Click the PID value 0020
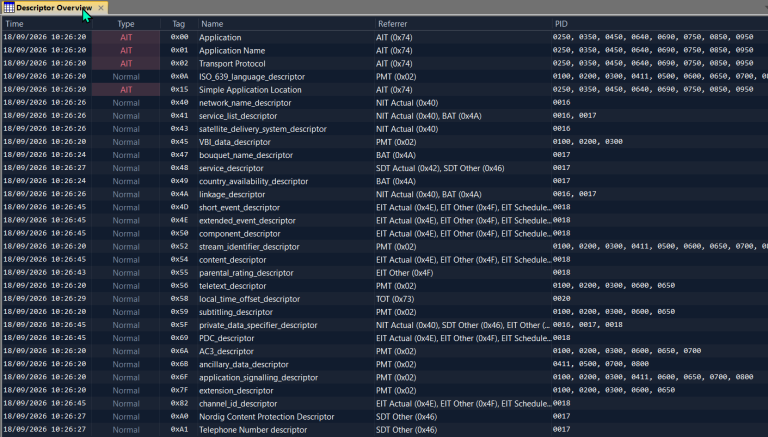Viewport: 768px width, 437px height. (561, 299)
